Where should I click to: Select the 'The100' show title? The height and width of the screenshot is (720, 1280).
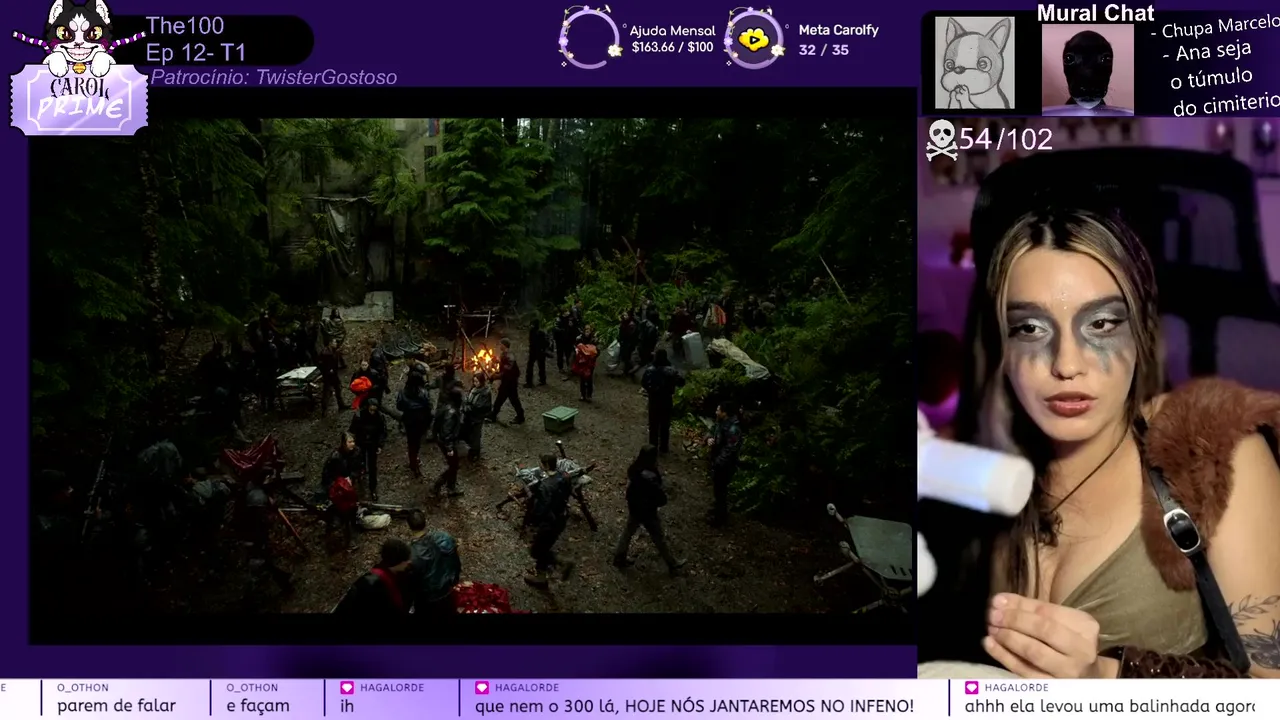[185, 26]
